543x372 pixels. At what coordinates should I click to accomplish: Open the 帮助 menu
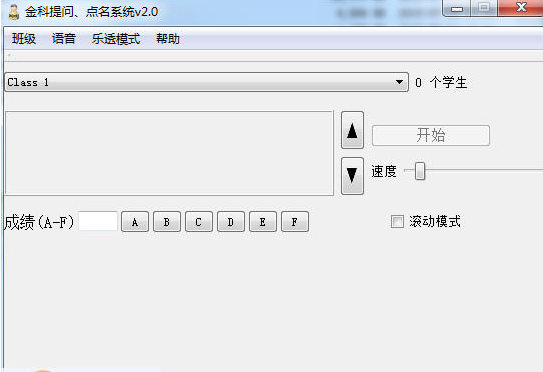pos(168,38)
